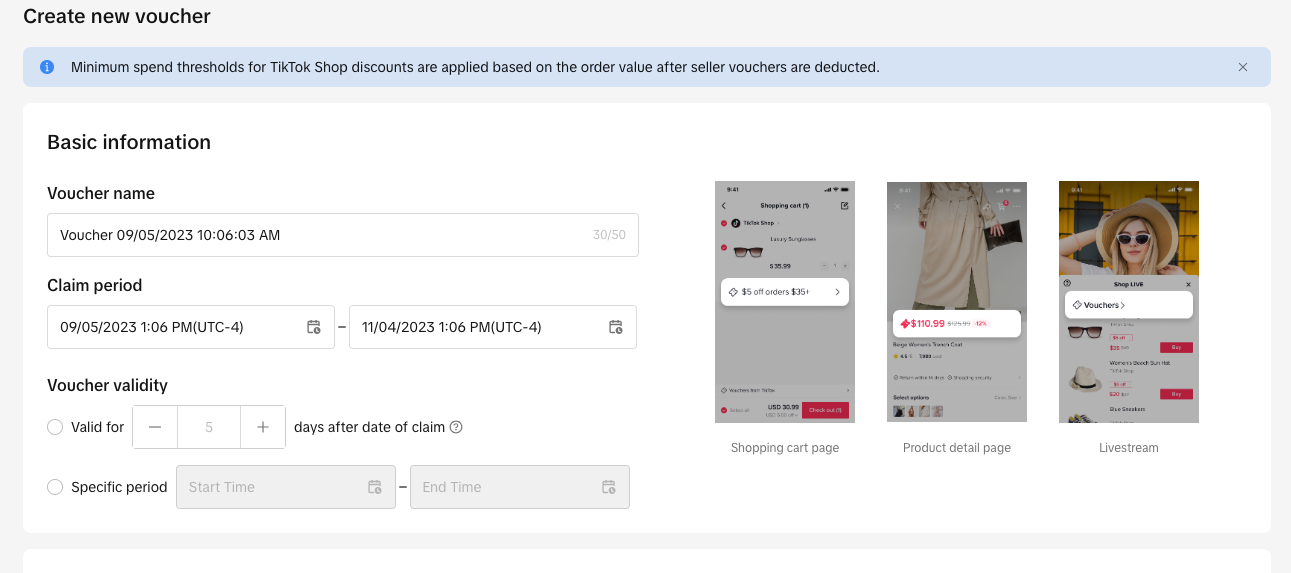Edit the Voucher name text field
1291x573 pixels.
point(320,235)
